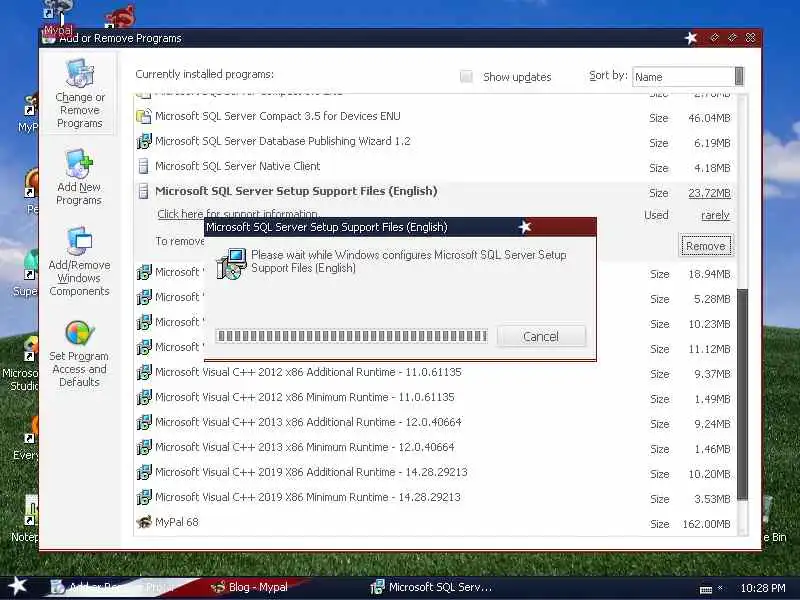Switch to Microsoft SQL Serv... taskbar item
Screen dimensions: 800x600
pos(432,587)
